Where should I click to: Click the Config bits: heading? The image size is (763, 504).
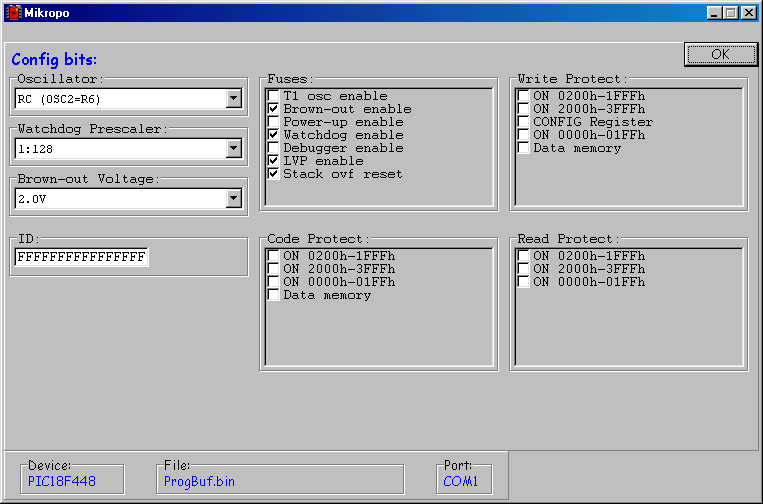point(54,60)
